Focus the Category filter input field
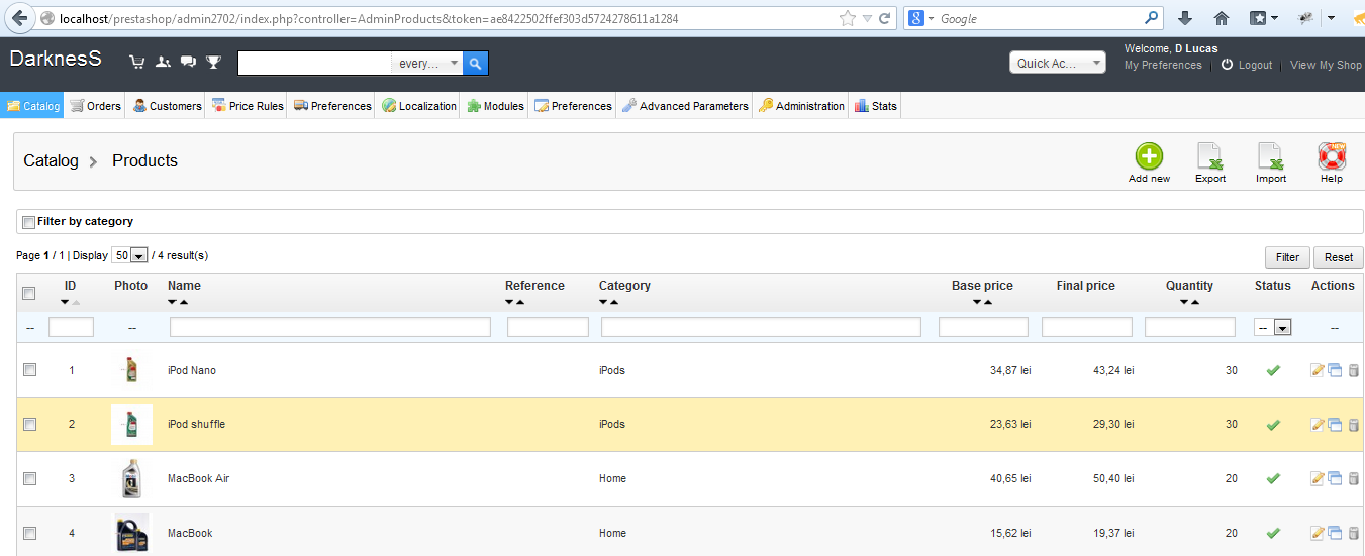Screen dimensions: 1365x556 click(x=761, y=327)
